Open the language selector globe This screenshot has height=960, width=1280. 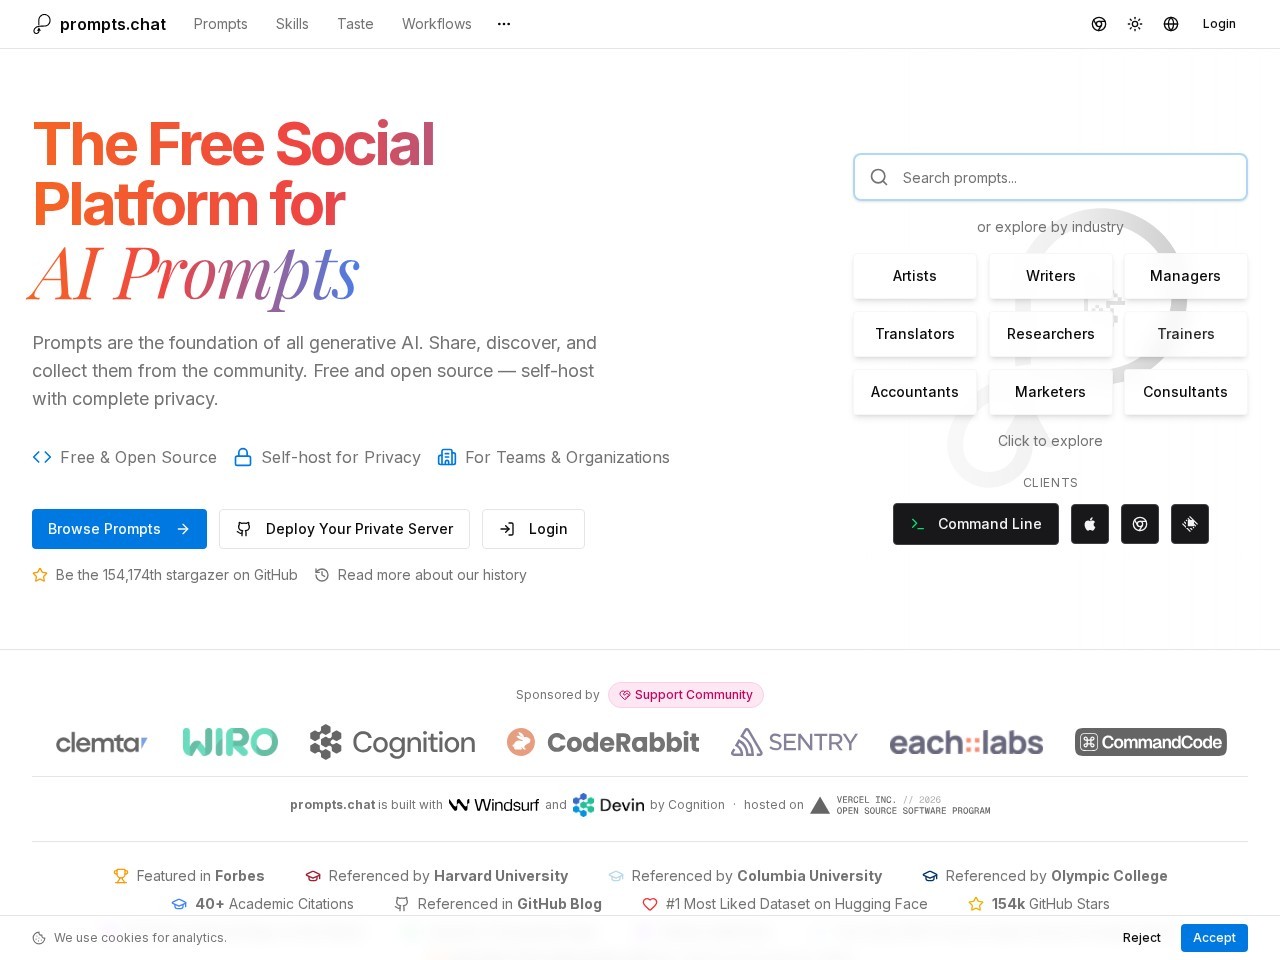click(1171, 24)
